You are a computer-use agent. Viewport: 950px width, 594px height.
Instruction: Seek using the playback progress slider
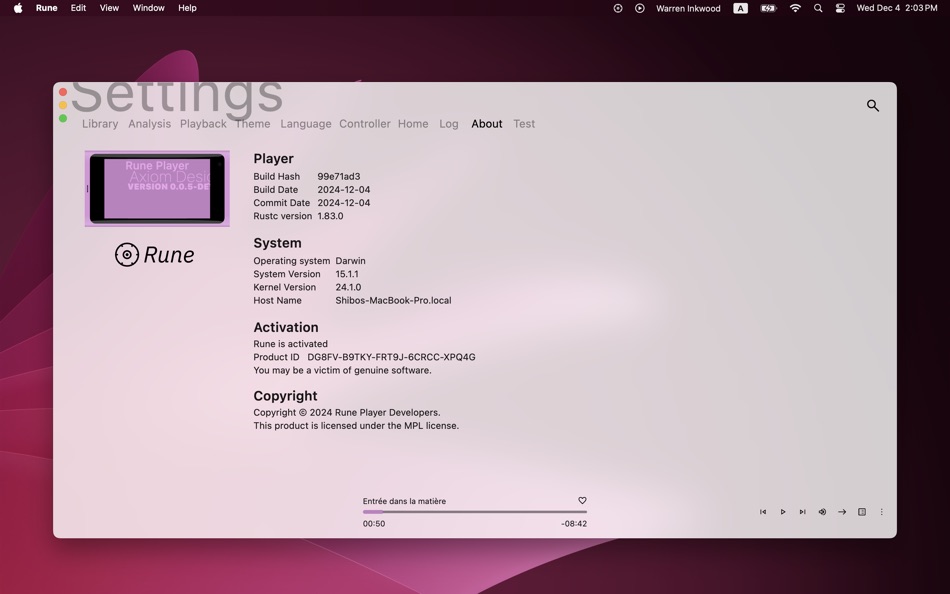coord(475,511)
